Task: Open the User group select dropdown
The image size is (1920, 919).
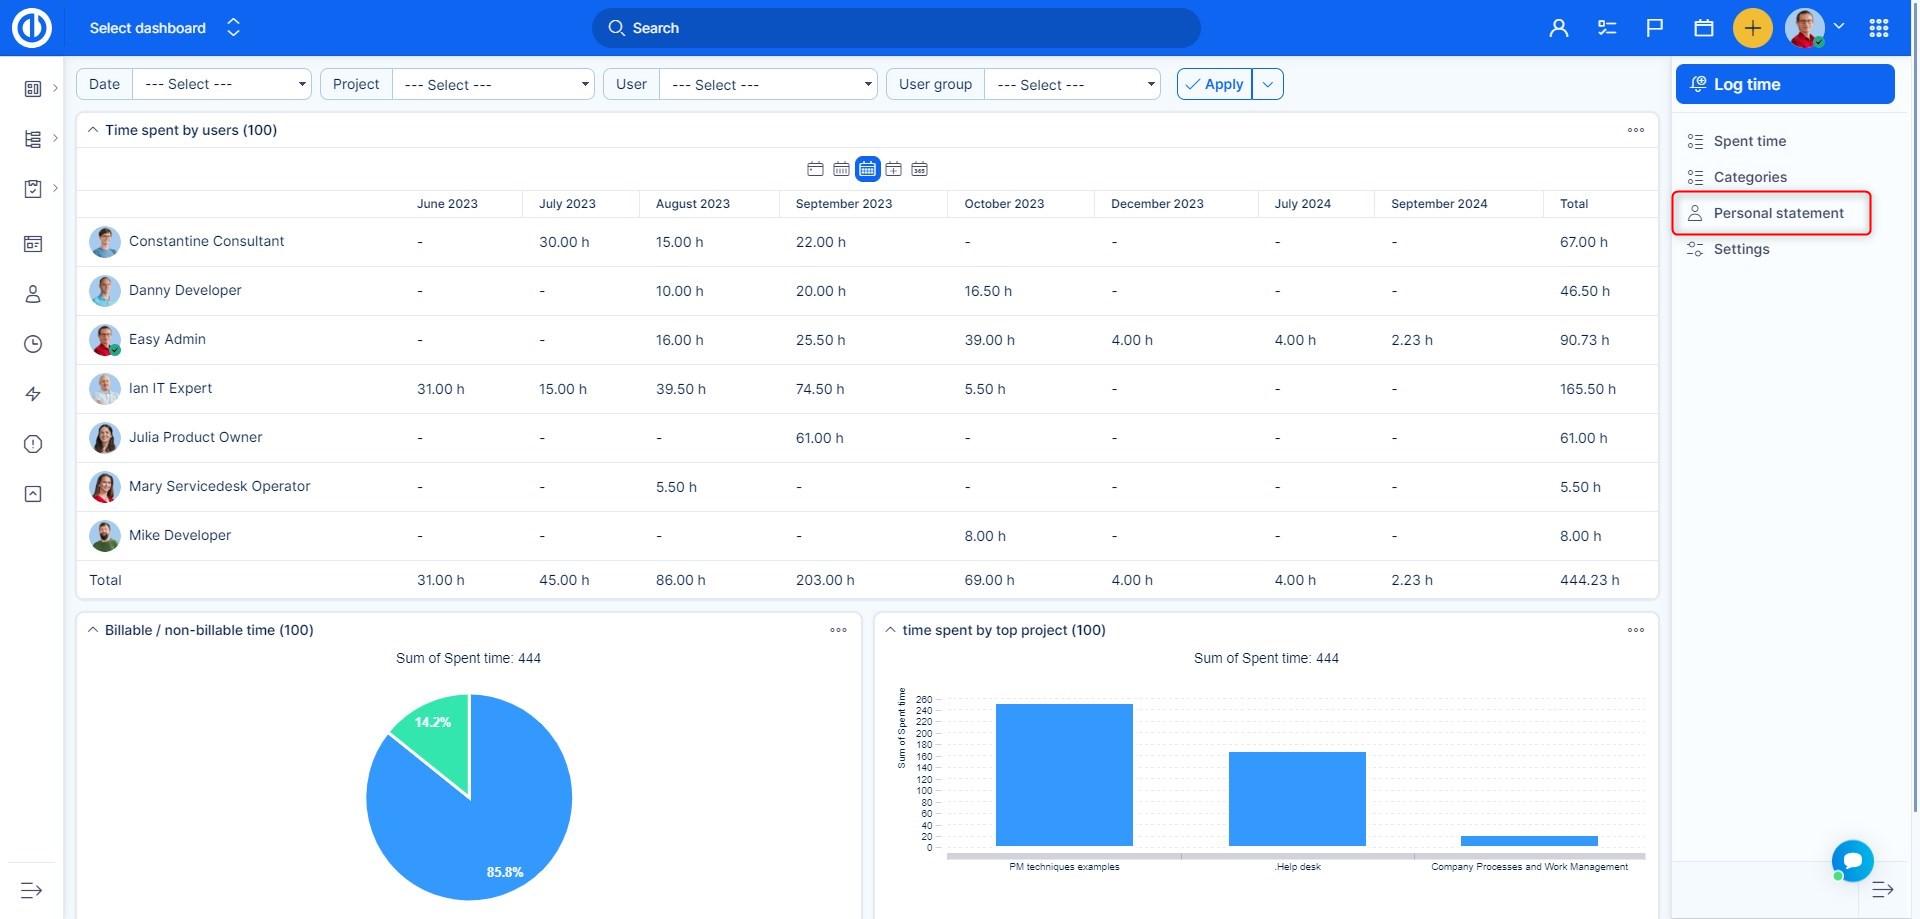Action: click(1073, 85)
